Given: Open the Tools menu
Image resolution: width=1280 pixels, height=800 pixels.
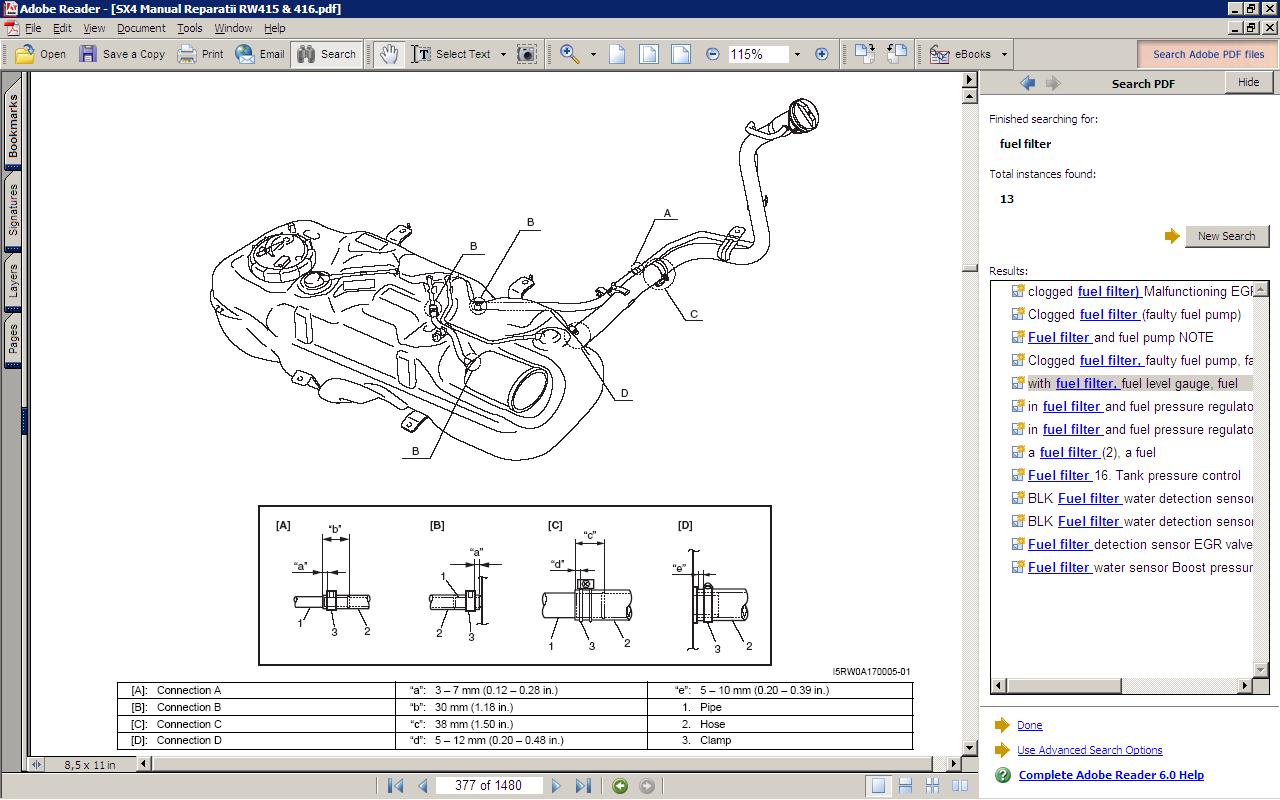Looking at the screenshot, I should click(x=190, y=28).
